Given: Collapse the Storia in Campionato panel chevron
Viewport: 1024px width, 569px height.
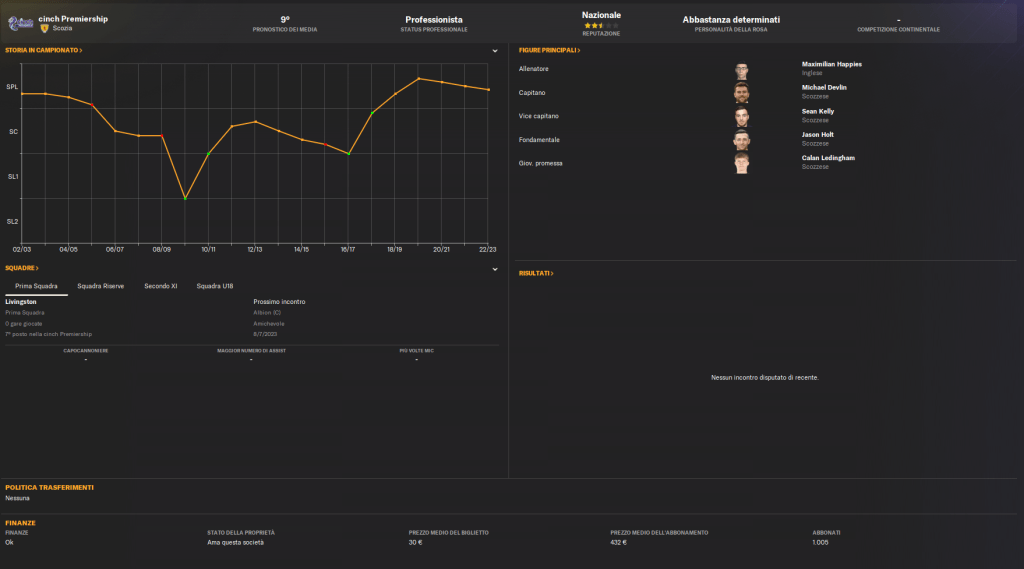Looking at the screenshot, I should [x=495, y=50].
